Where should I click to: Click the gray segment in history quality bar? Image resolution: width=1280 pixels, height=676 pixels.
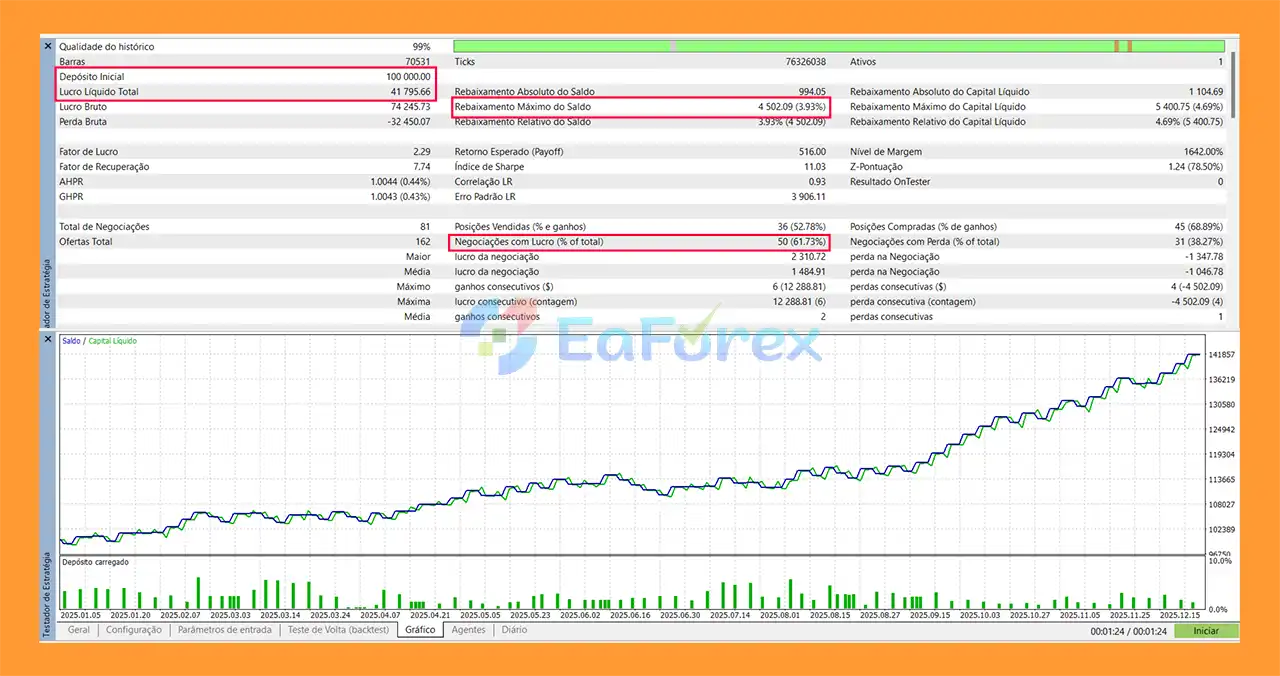(x=673, y=46)
